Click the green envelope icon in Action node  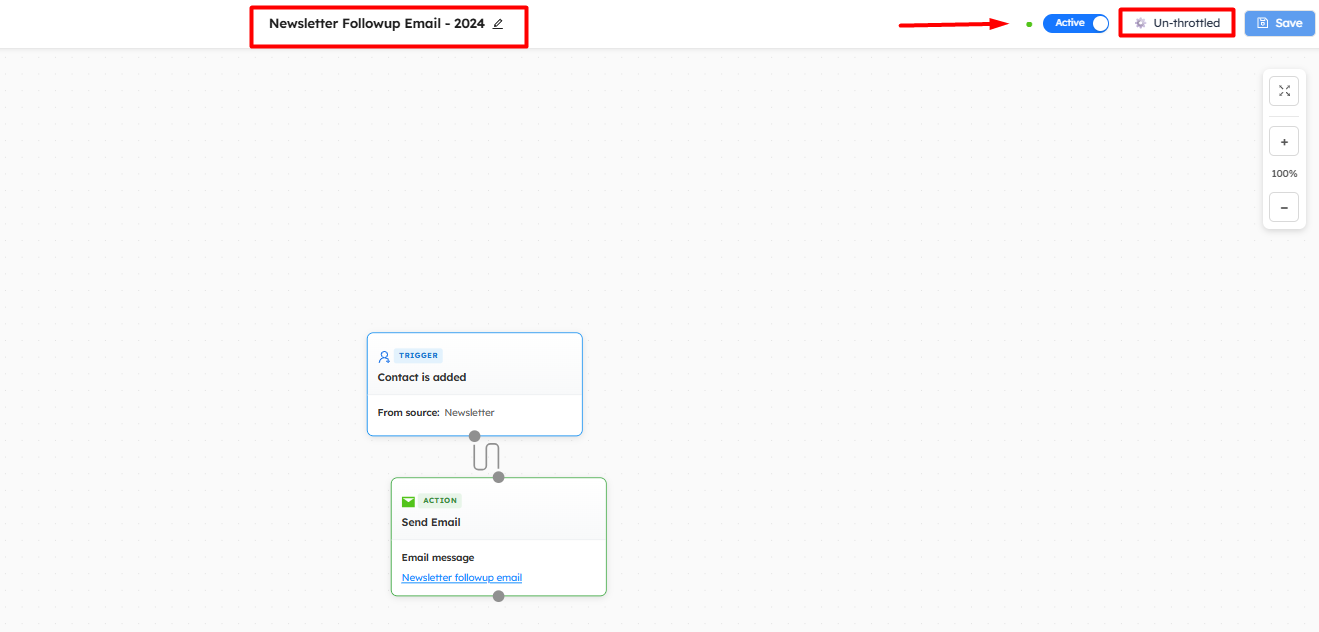pyautogui.click(x=408, y=501)
